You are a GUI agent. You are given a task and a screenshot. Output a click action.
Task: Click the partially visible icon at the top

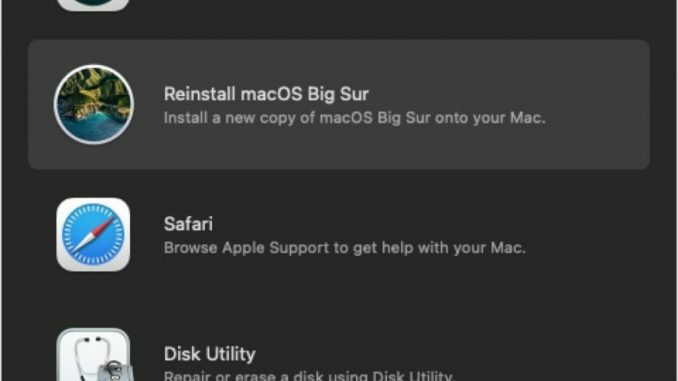coord(93,4)
